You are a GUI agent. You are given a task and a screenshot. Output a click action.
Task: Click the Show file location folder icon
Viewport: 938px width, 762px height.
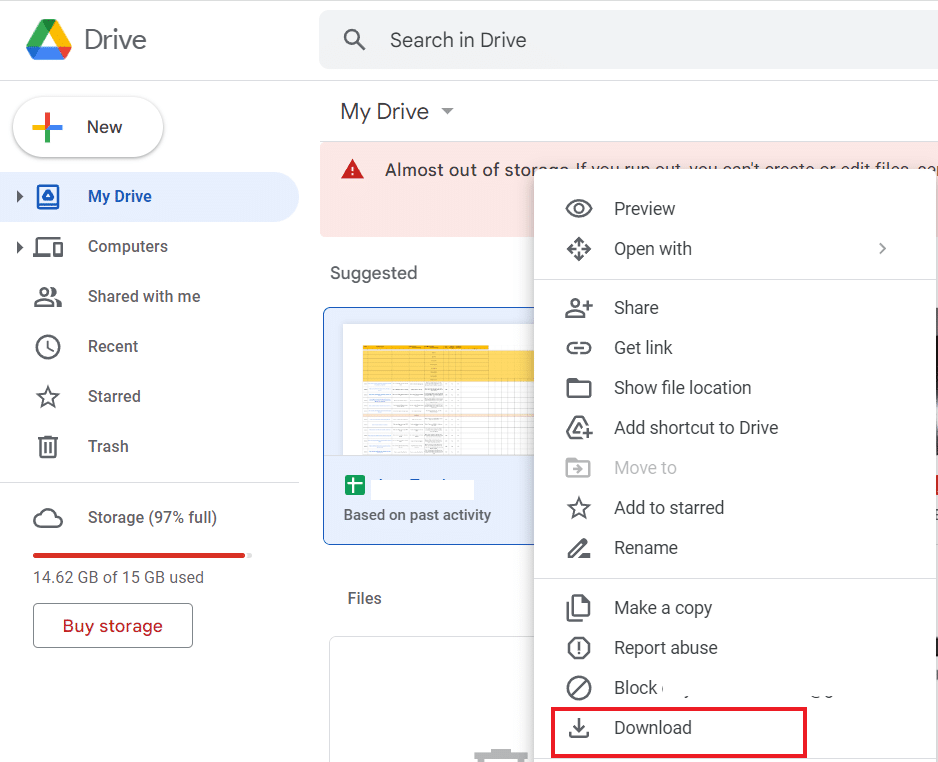pos(578,388)
